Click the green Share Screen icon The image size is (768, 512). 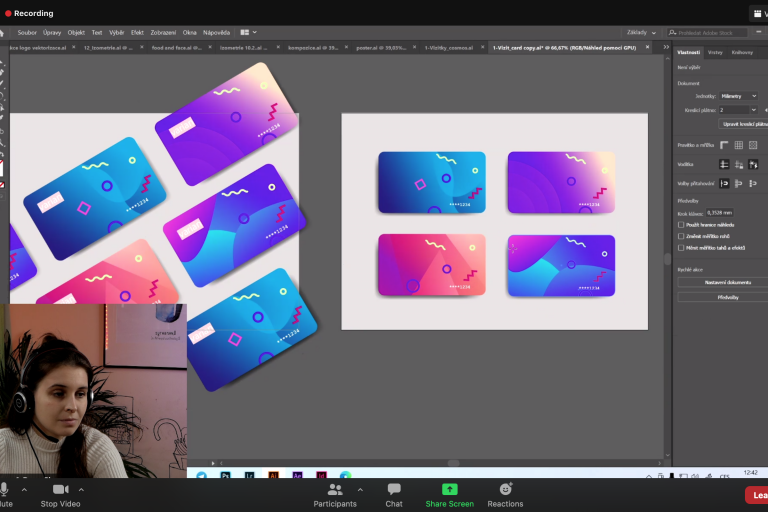(x=449, y=489)
